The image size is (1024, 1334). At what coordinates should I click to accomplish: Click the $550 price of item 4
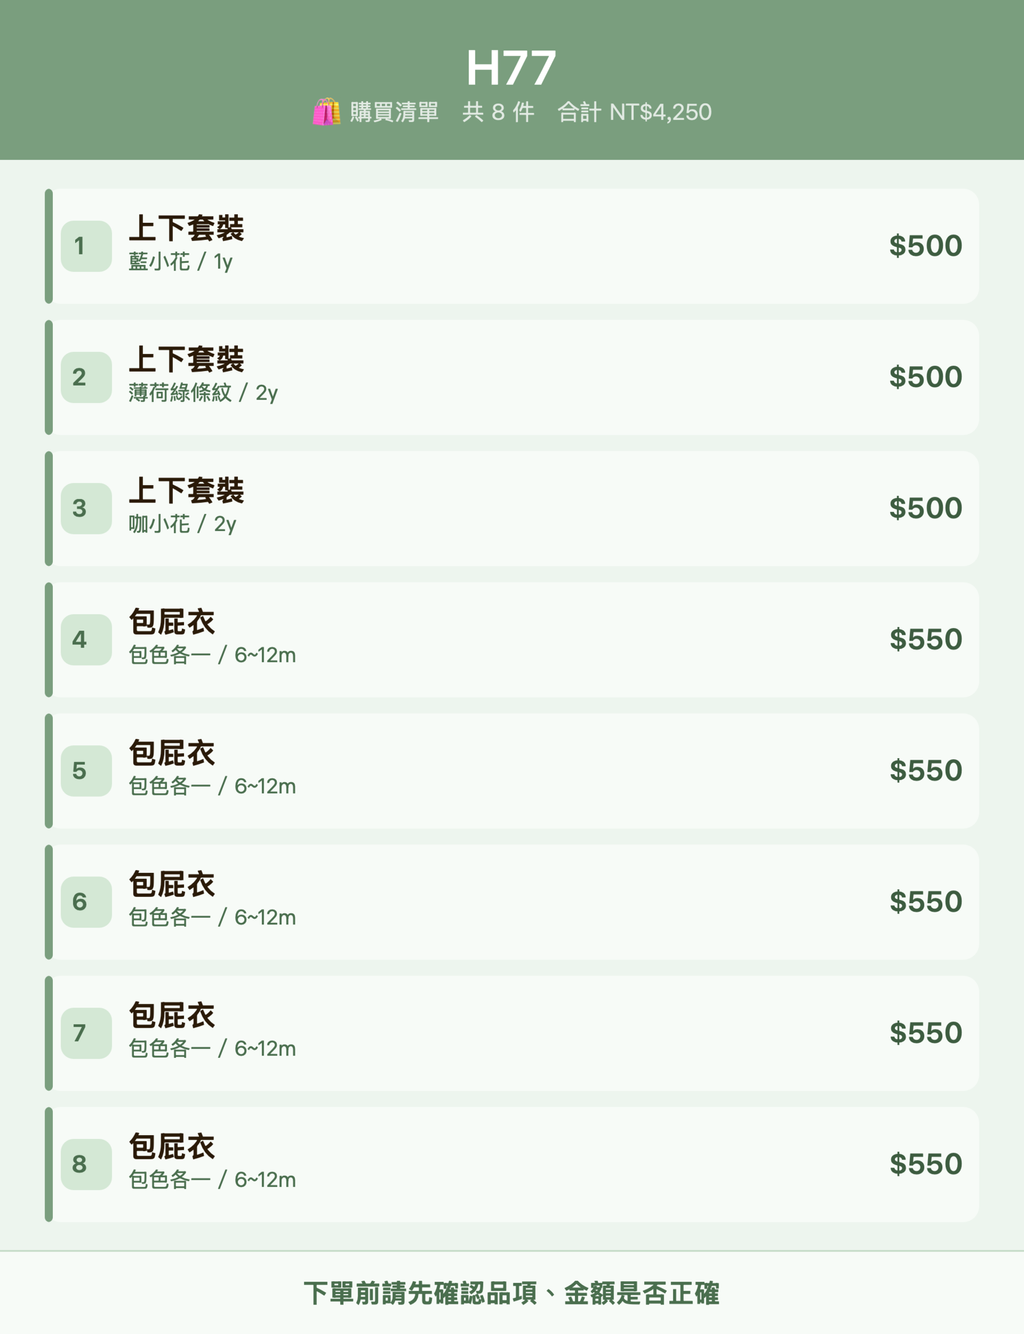pos(926,640)
